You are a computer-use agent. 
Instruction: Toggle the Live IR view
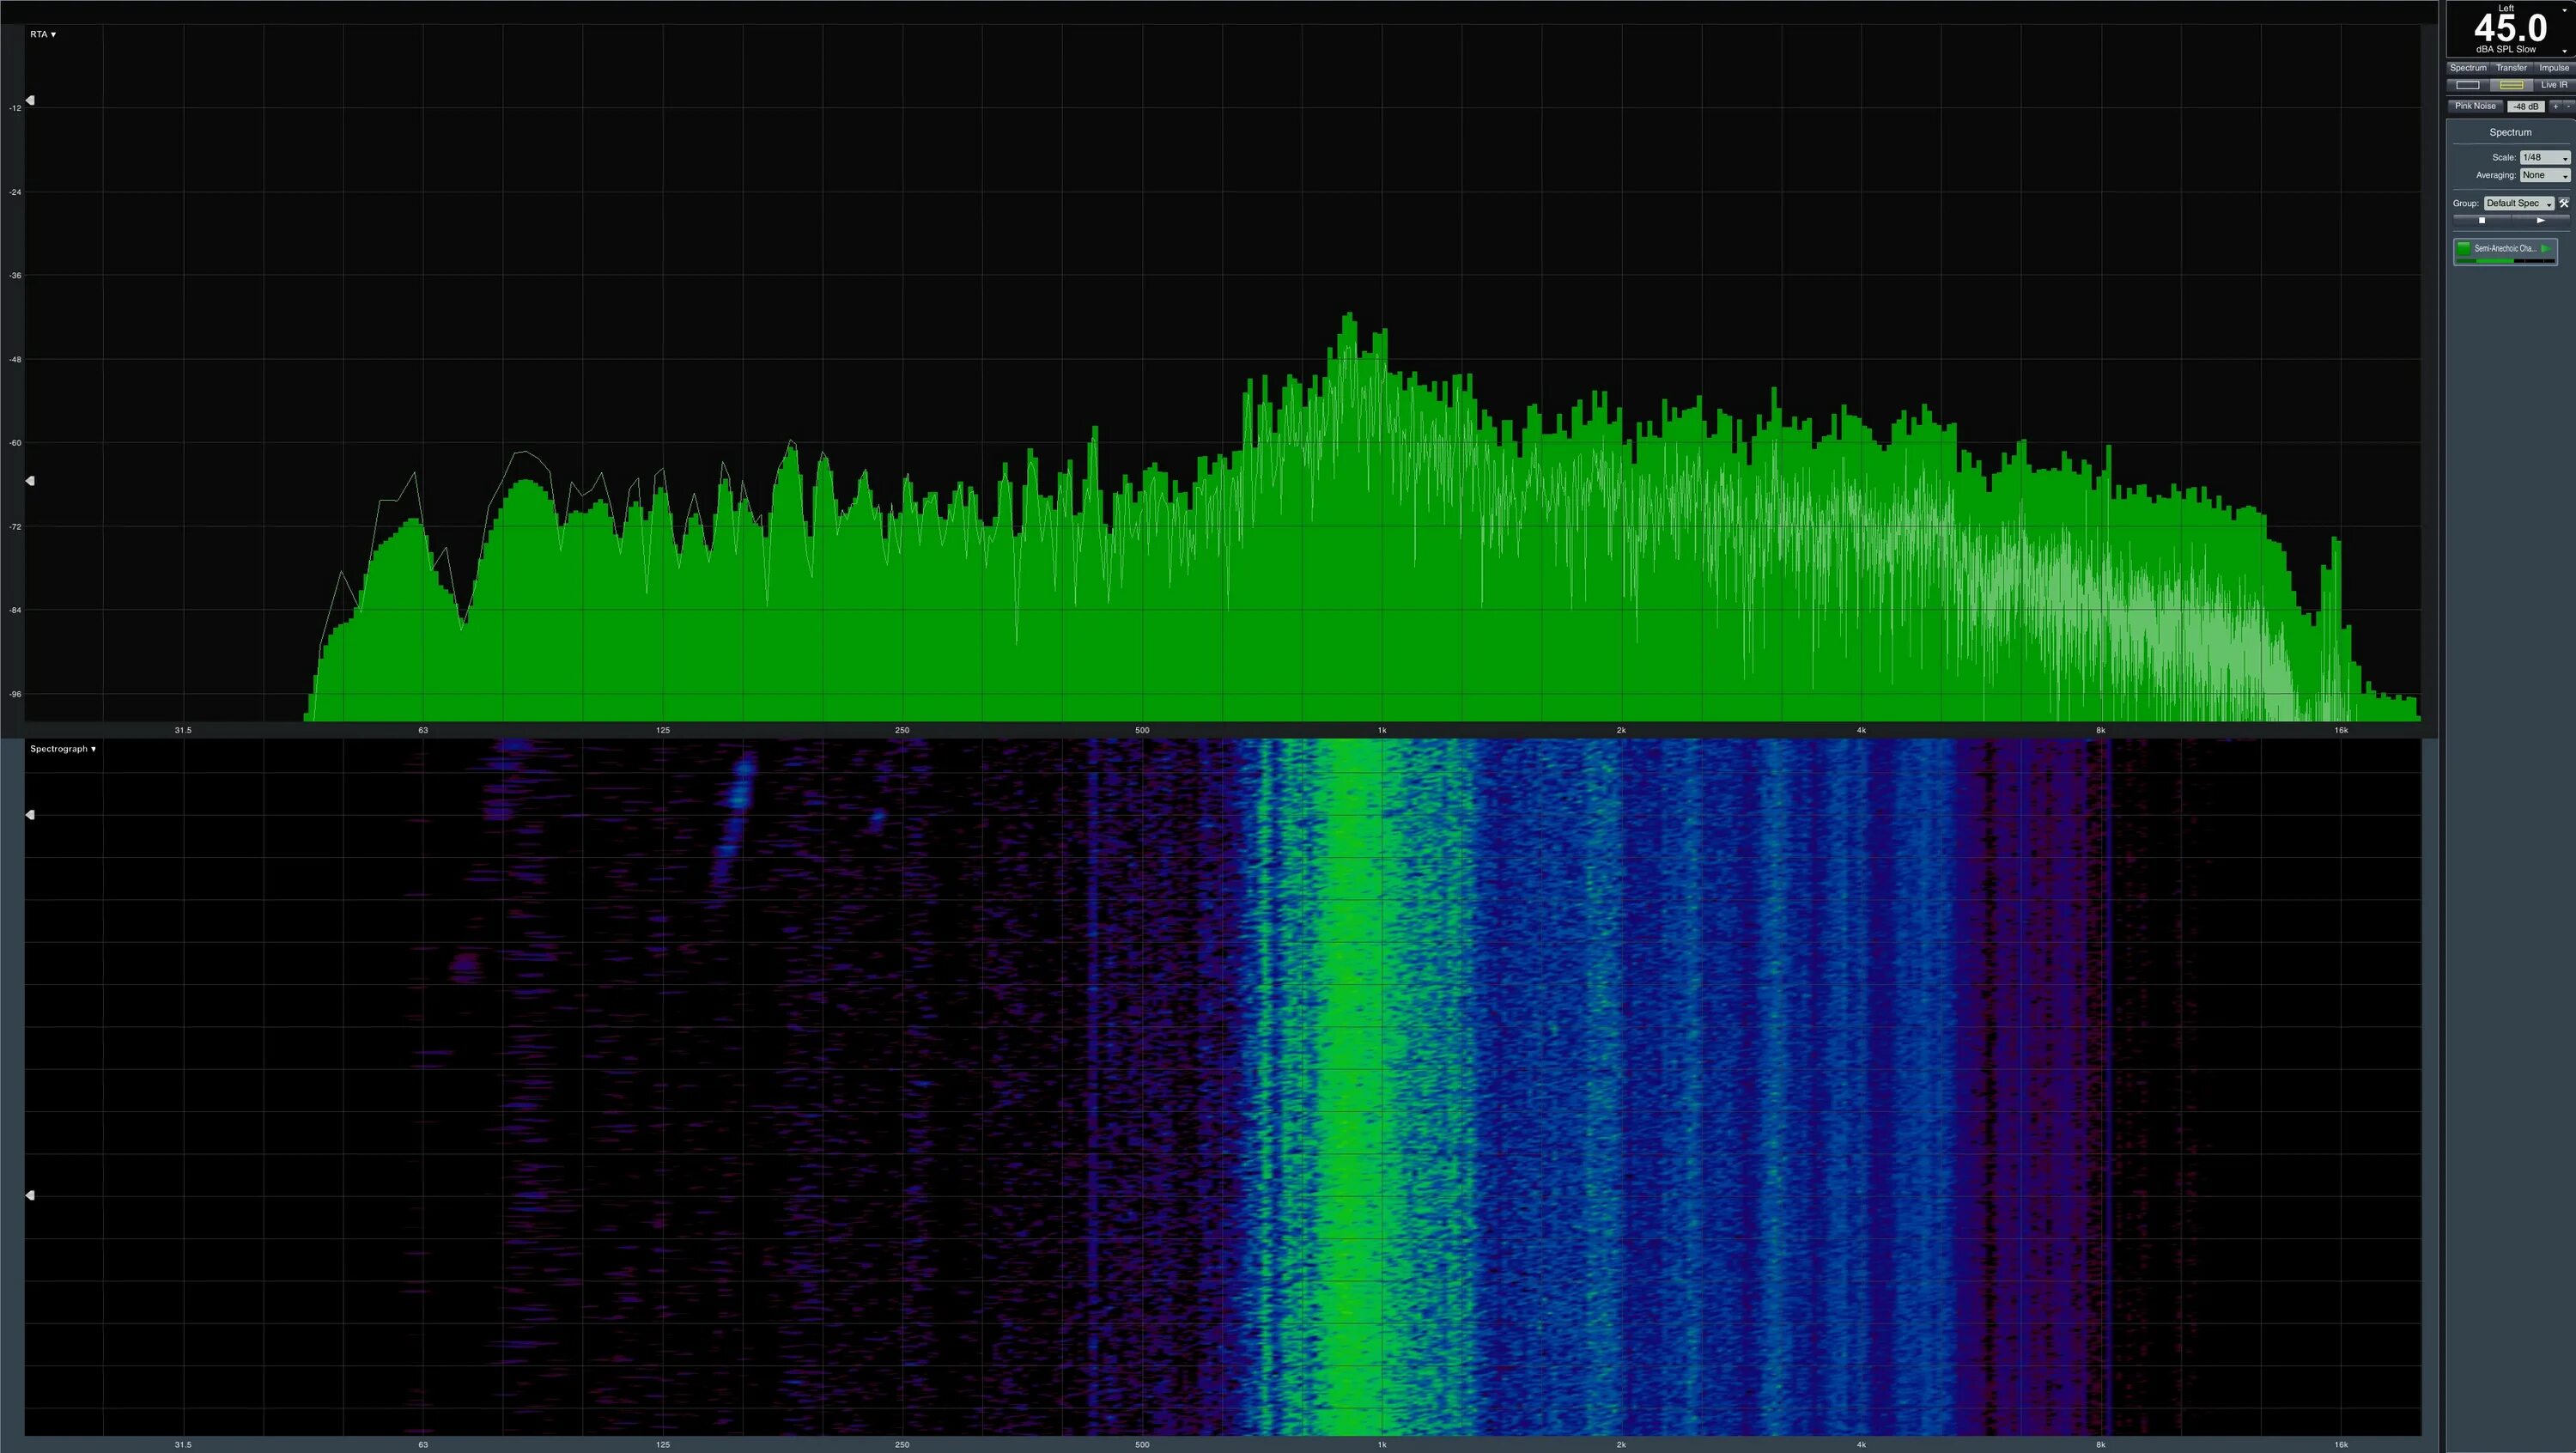[x=2553, y=85]
